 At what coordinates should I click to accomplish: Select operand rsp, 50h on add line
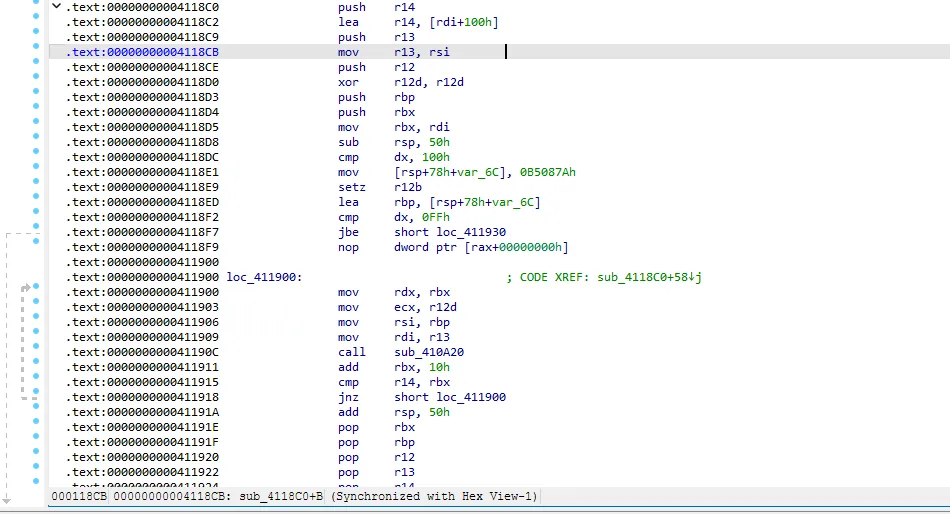click(422, 412)
